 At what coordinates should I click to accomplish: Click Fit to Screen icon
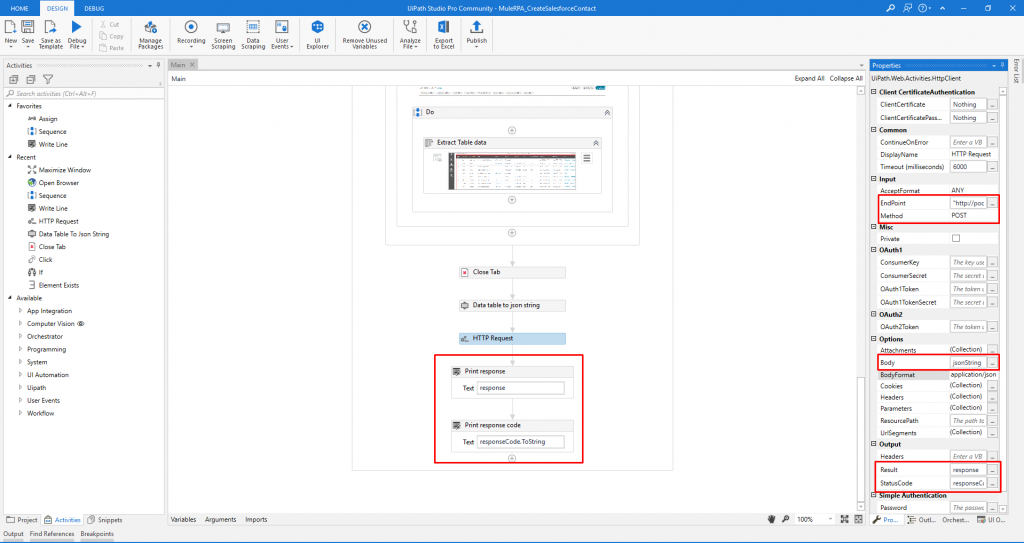(844, 519)
